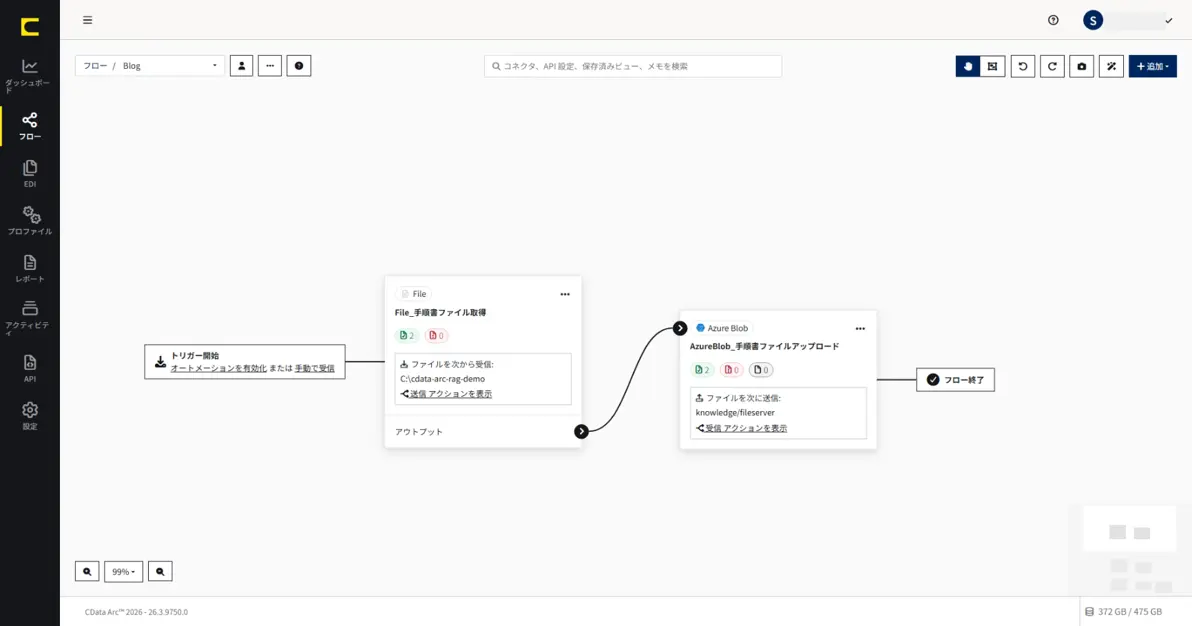Screen dimensions: 1192x626
Task: Click the Azure Blob type tag
Action: coord(722,328)
